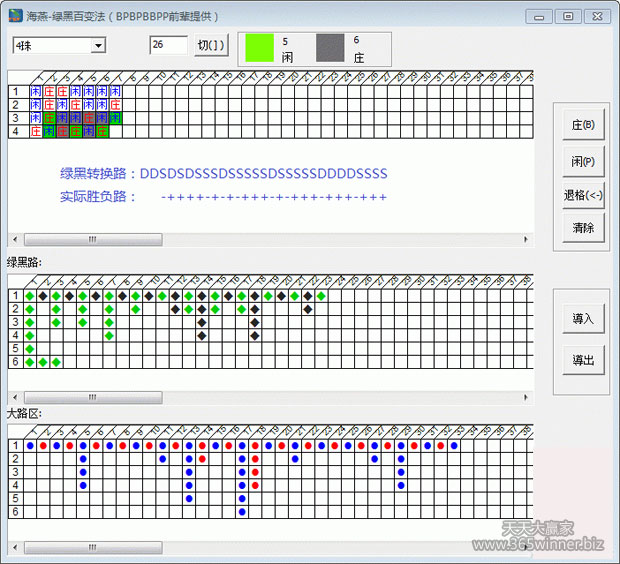Click blue dot in 大路区 row 5 column 13

pos(189,498)
